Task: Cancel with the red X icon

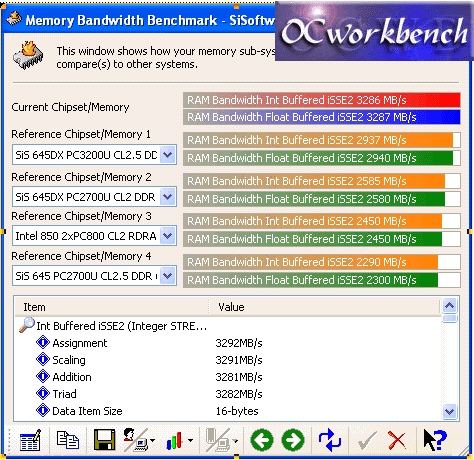Action: point(397,441)
